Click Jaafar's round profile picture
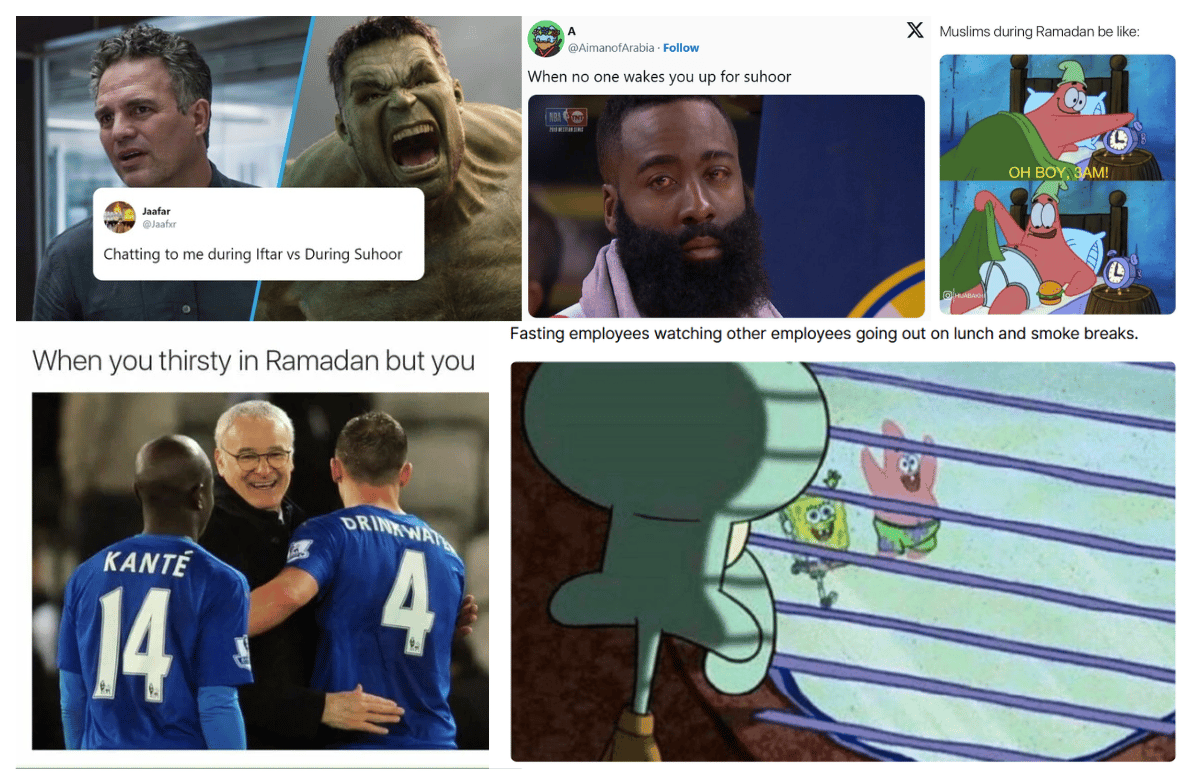Viewport: 1192px width, 778px height. pos(119,218)
